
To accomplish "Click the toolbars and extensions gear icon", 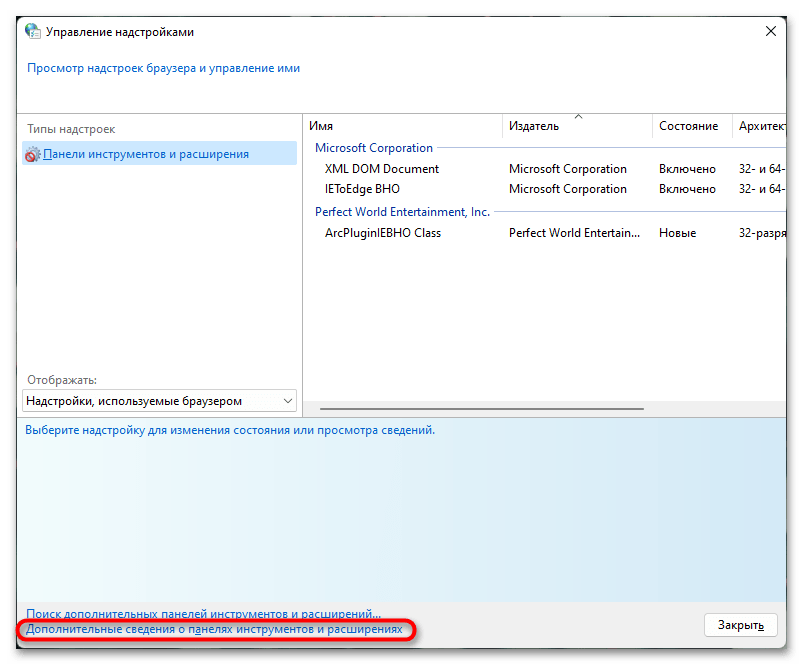I will pyautogui.click(x=32, y=154).
